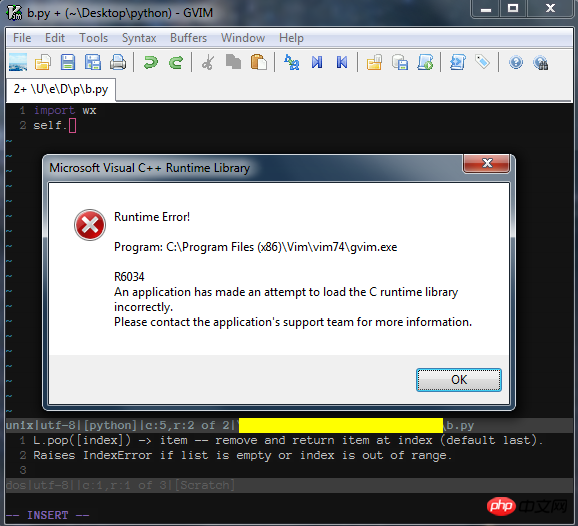This screenshot has width=578, height=526.
Task: Click the 'self.' code line
Action: coord(50,125)
